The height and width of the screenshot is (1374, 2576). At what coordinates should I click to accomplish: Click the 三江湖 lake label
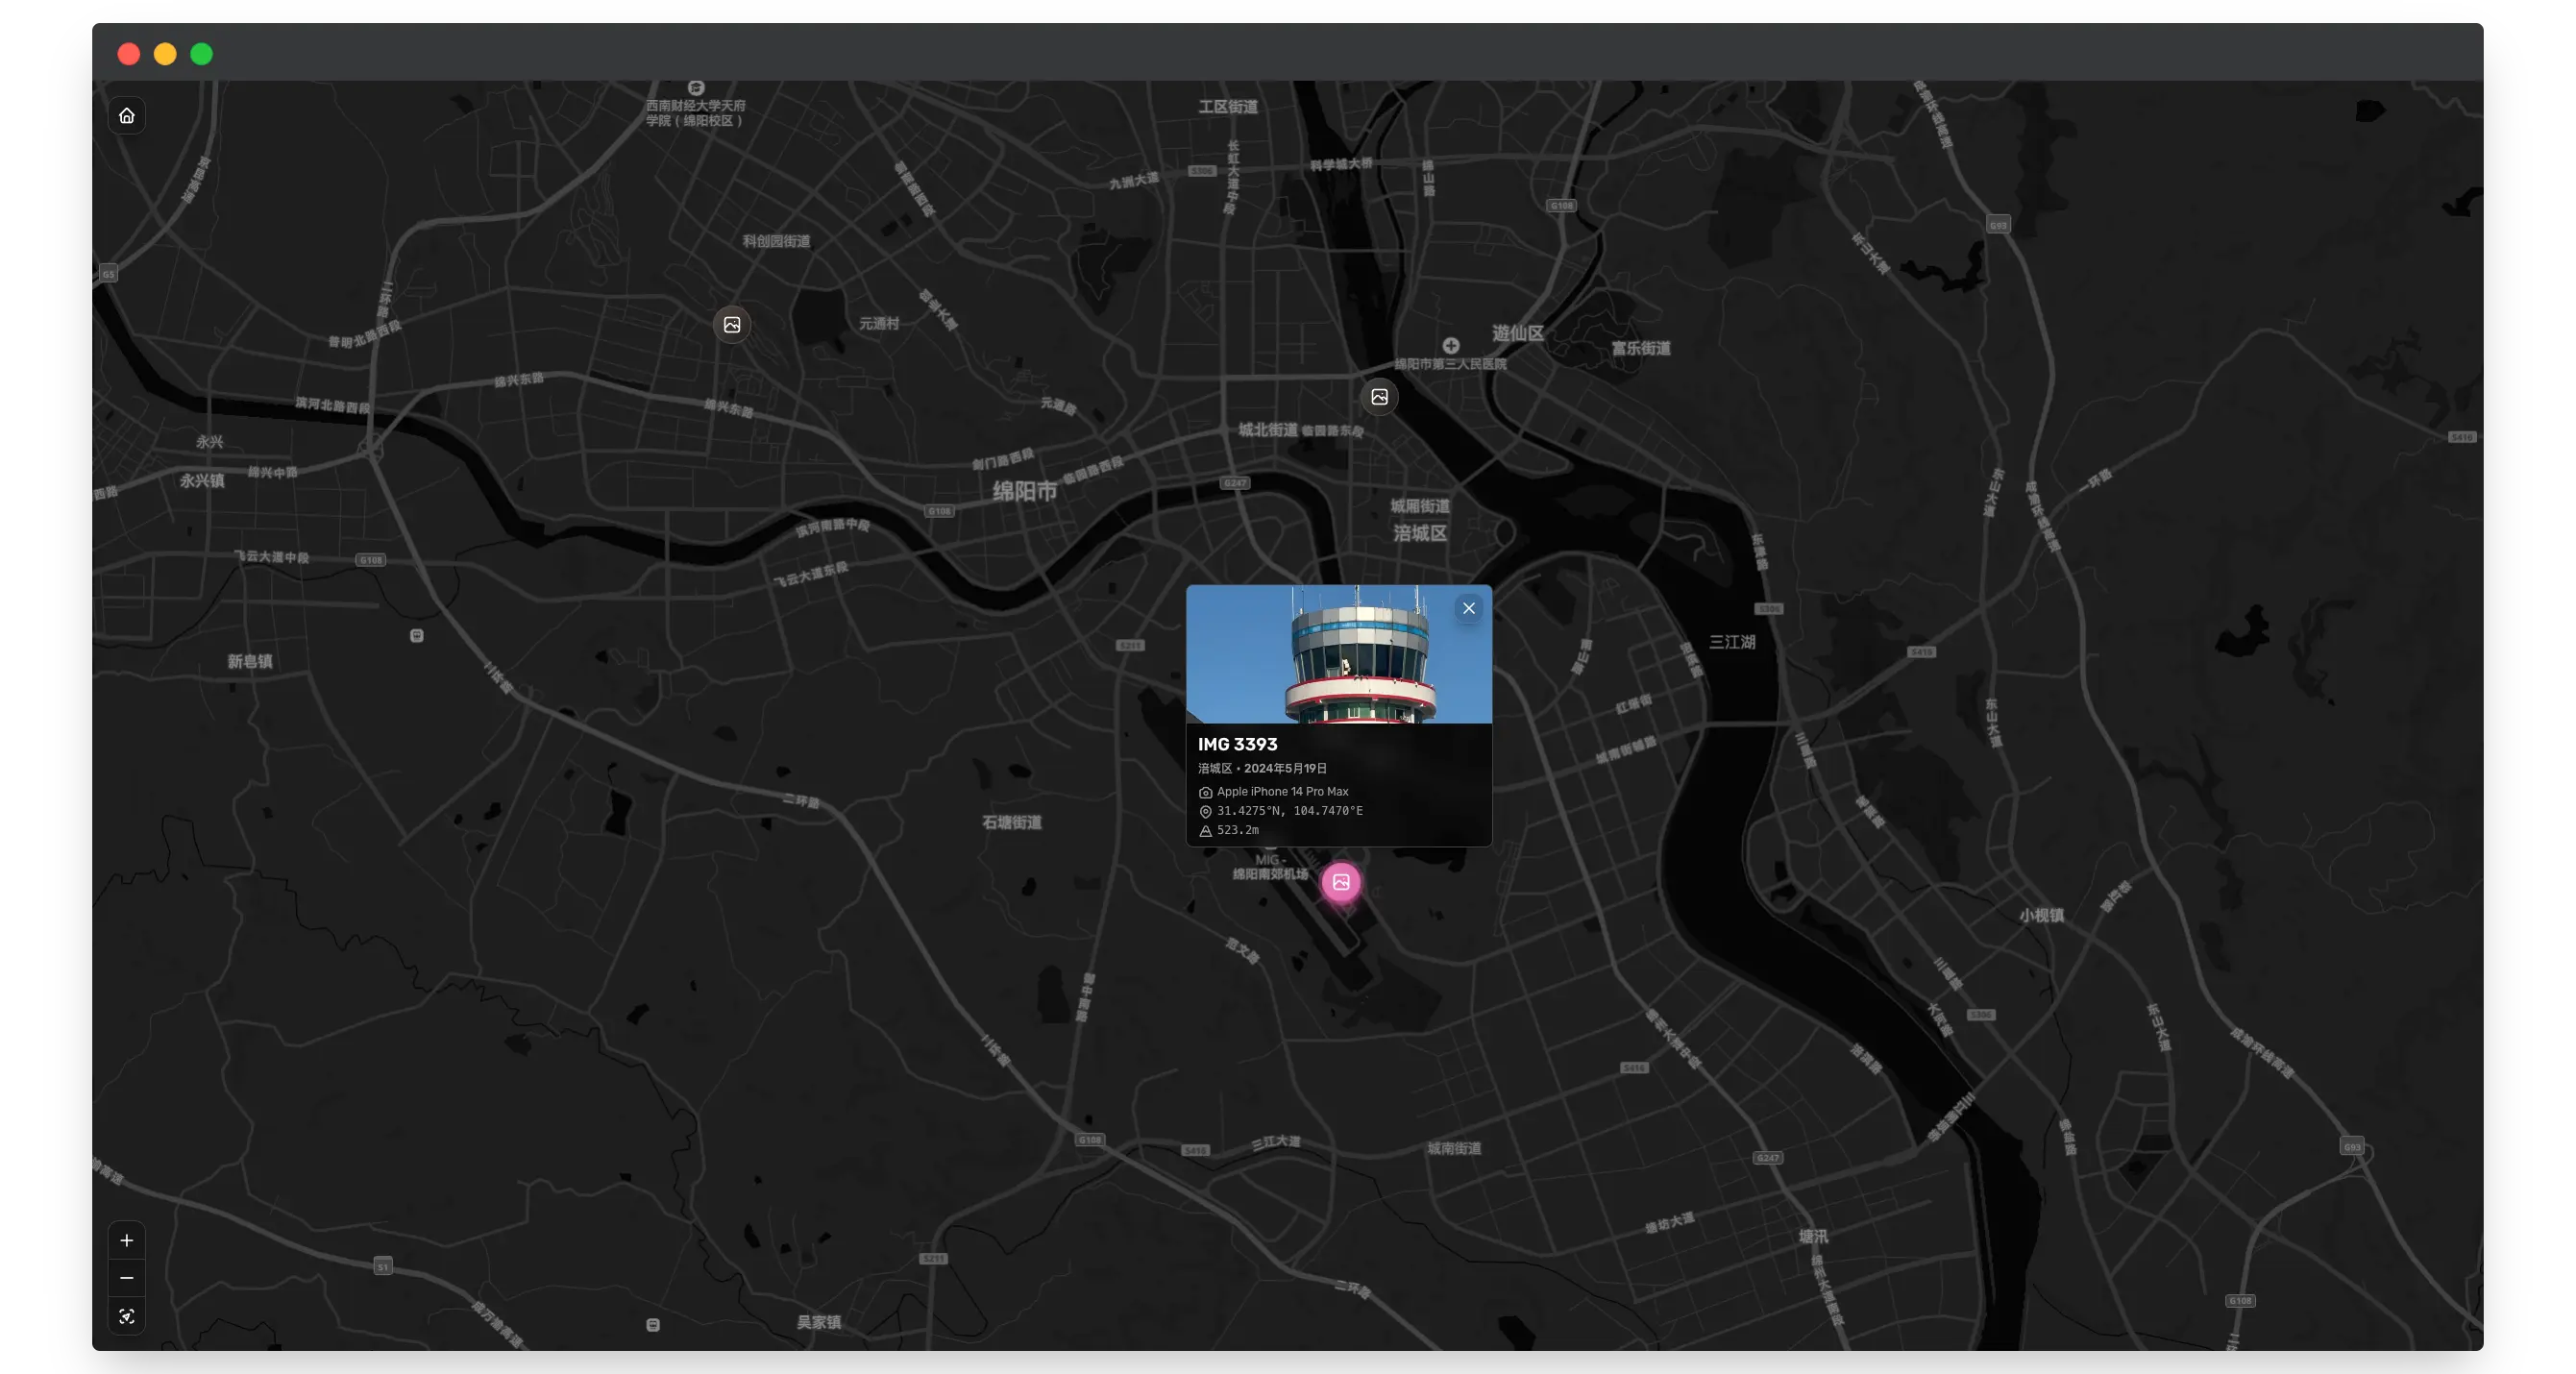1731,642
